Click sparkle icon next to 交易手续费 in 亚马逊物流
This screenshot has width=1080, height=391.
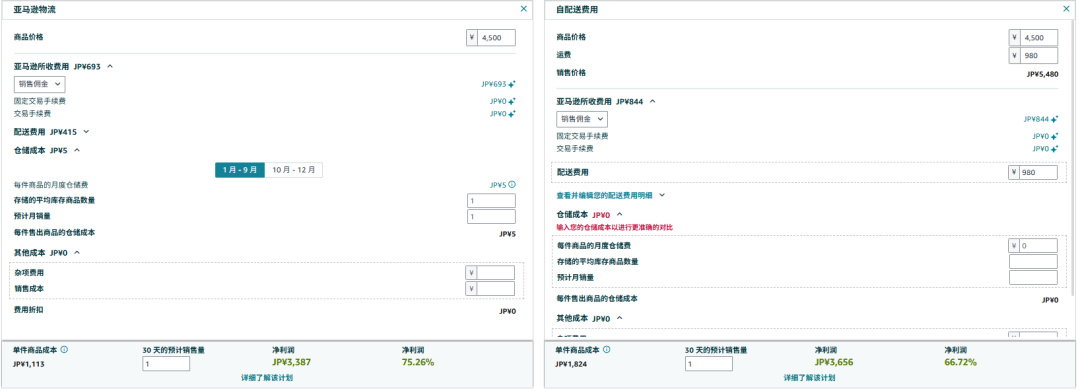click(512, 114)
